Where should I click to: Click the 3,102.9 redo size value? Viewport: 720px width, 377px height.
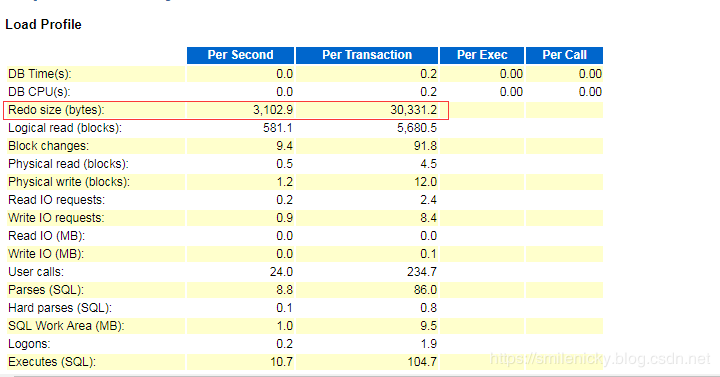(x=273, y=110)
